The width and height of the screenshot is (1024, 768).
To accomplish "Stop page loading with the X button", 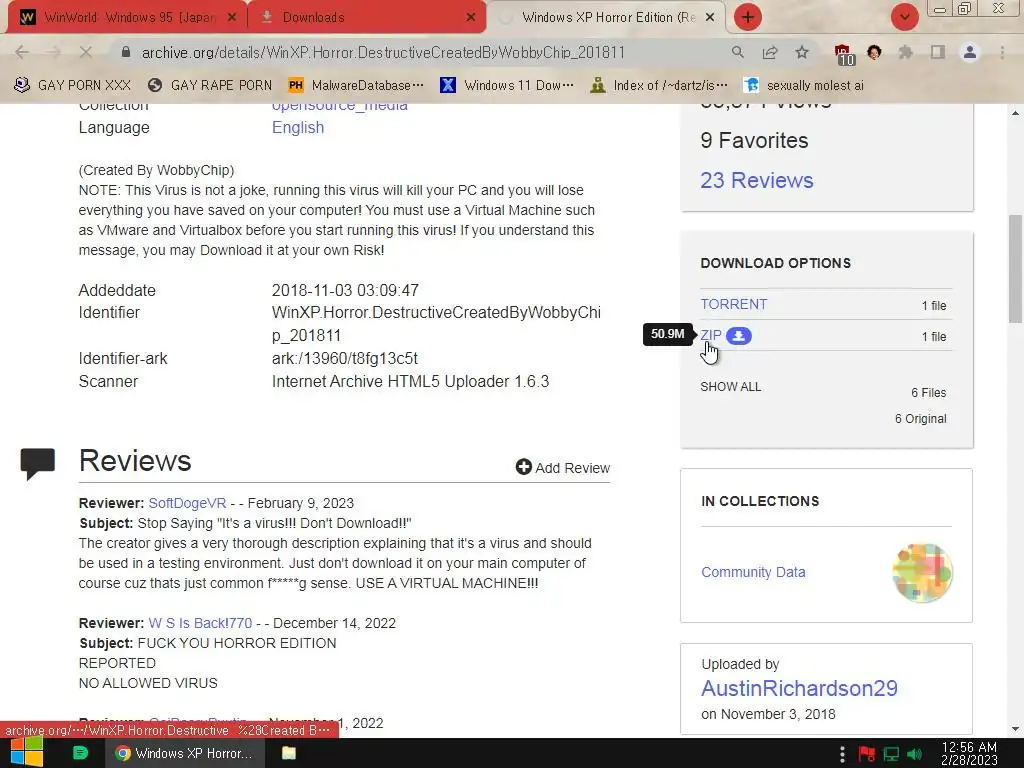I will pyautogui.click(x=86, y=52).
